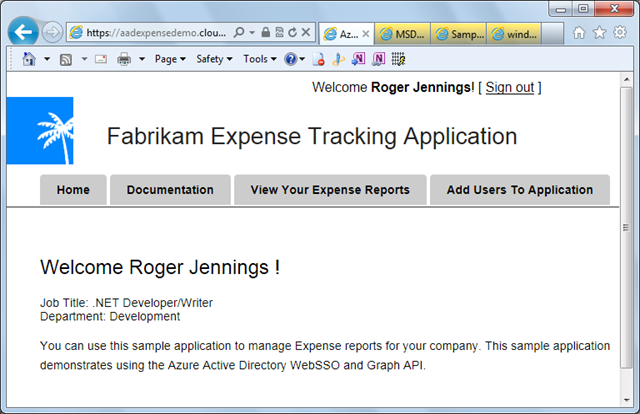Go back with the blue Back arrow
The height and width of the screenshot is (414, 640).
tap(23, 31)
